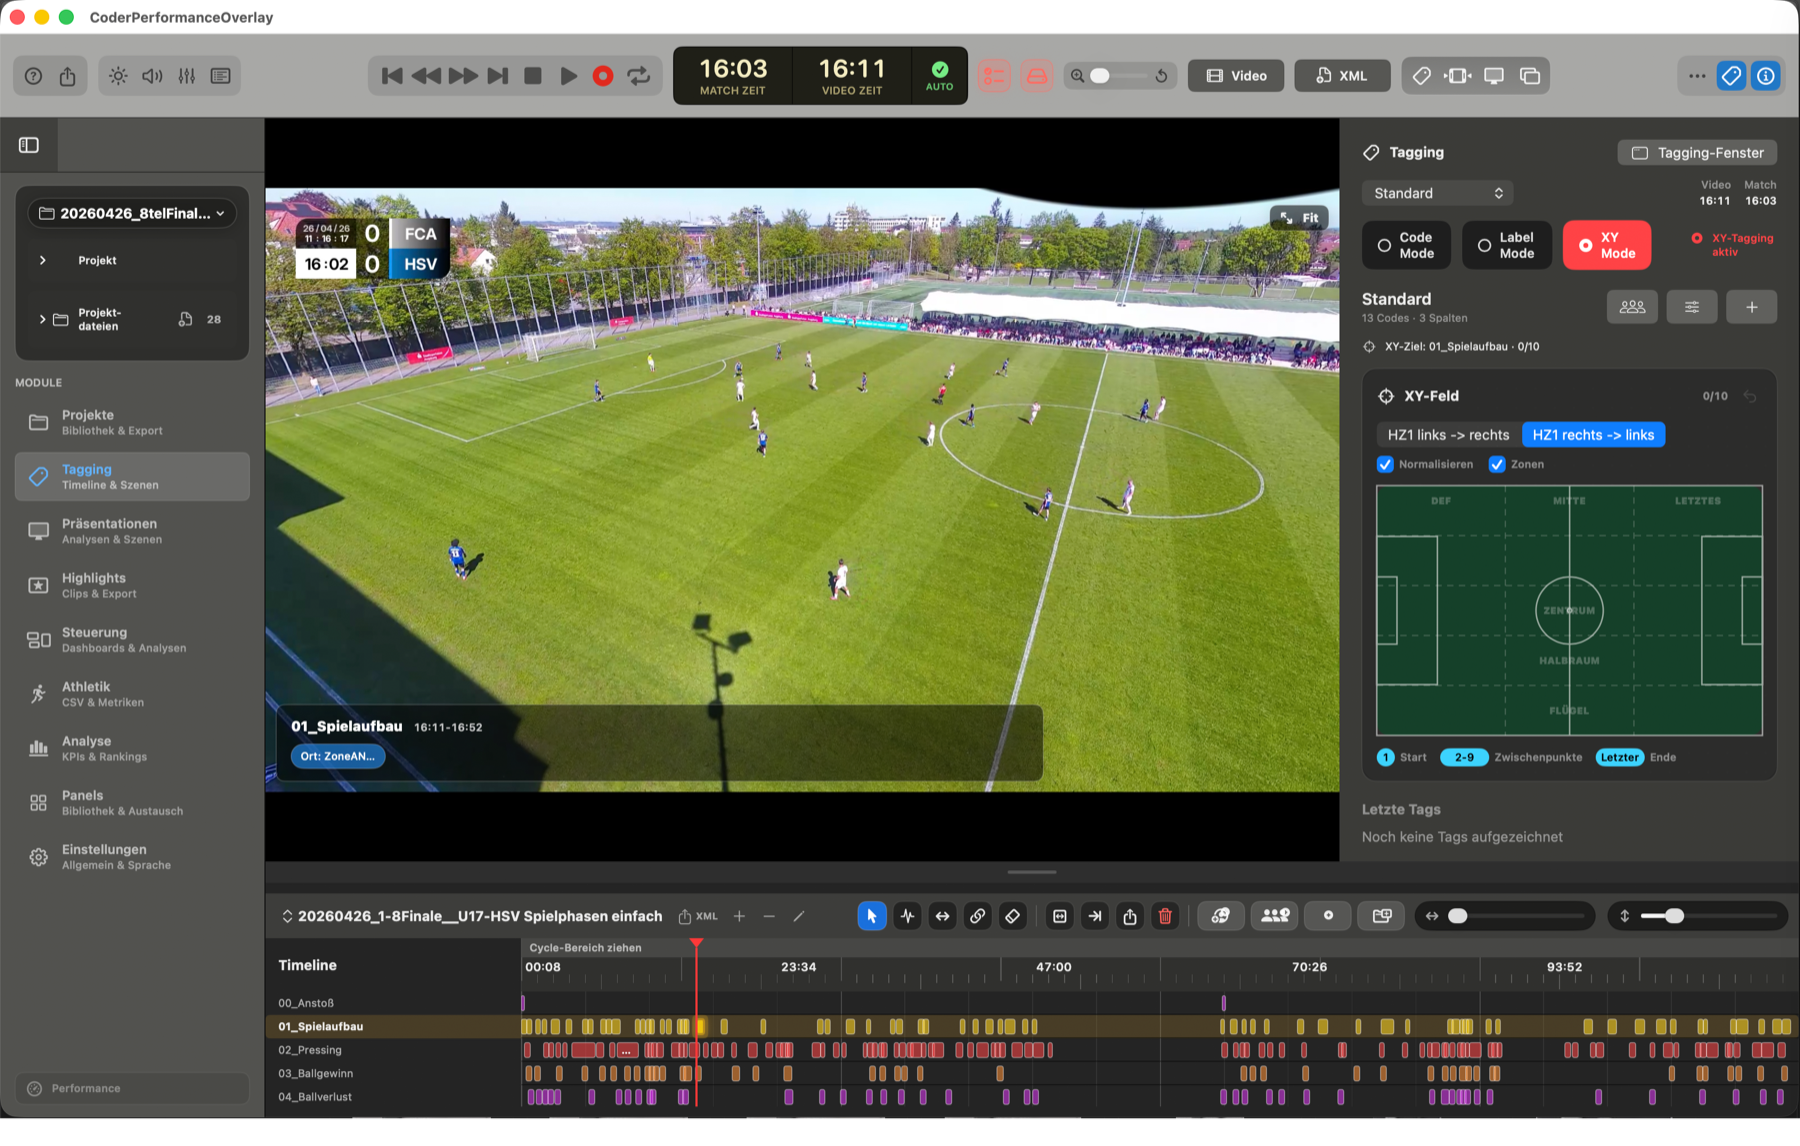Select HZ1 links -> rechts tab

1448,435
